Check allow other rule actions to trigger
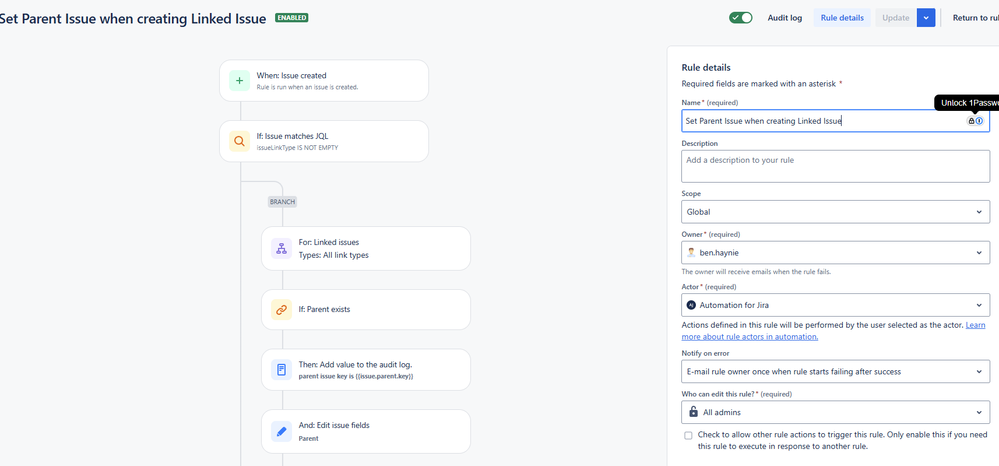This screenshot has width=999, height=466. pos(688,435)
